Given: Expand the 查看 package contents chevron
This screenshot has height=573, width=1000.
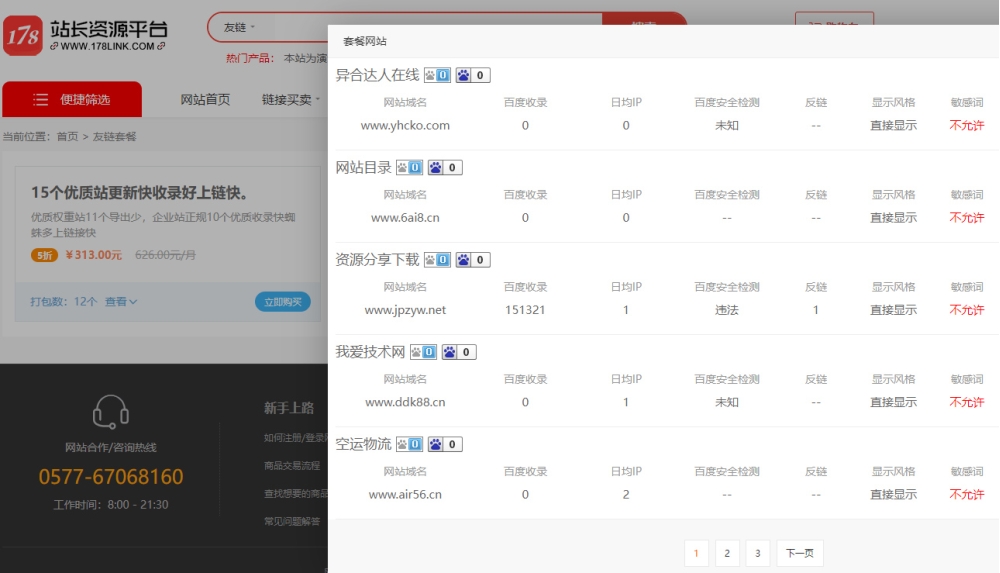Looking at the screenshot, I should pos(121,302).
